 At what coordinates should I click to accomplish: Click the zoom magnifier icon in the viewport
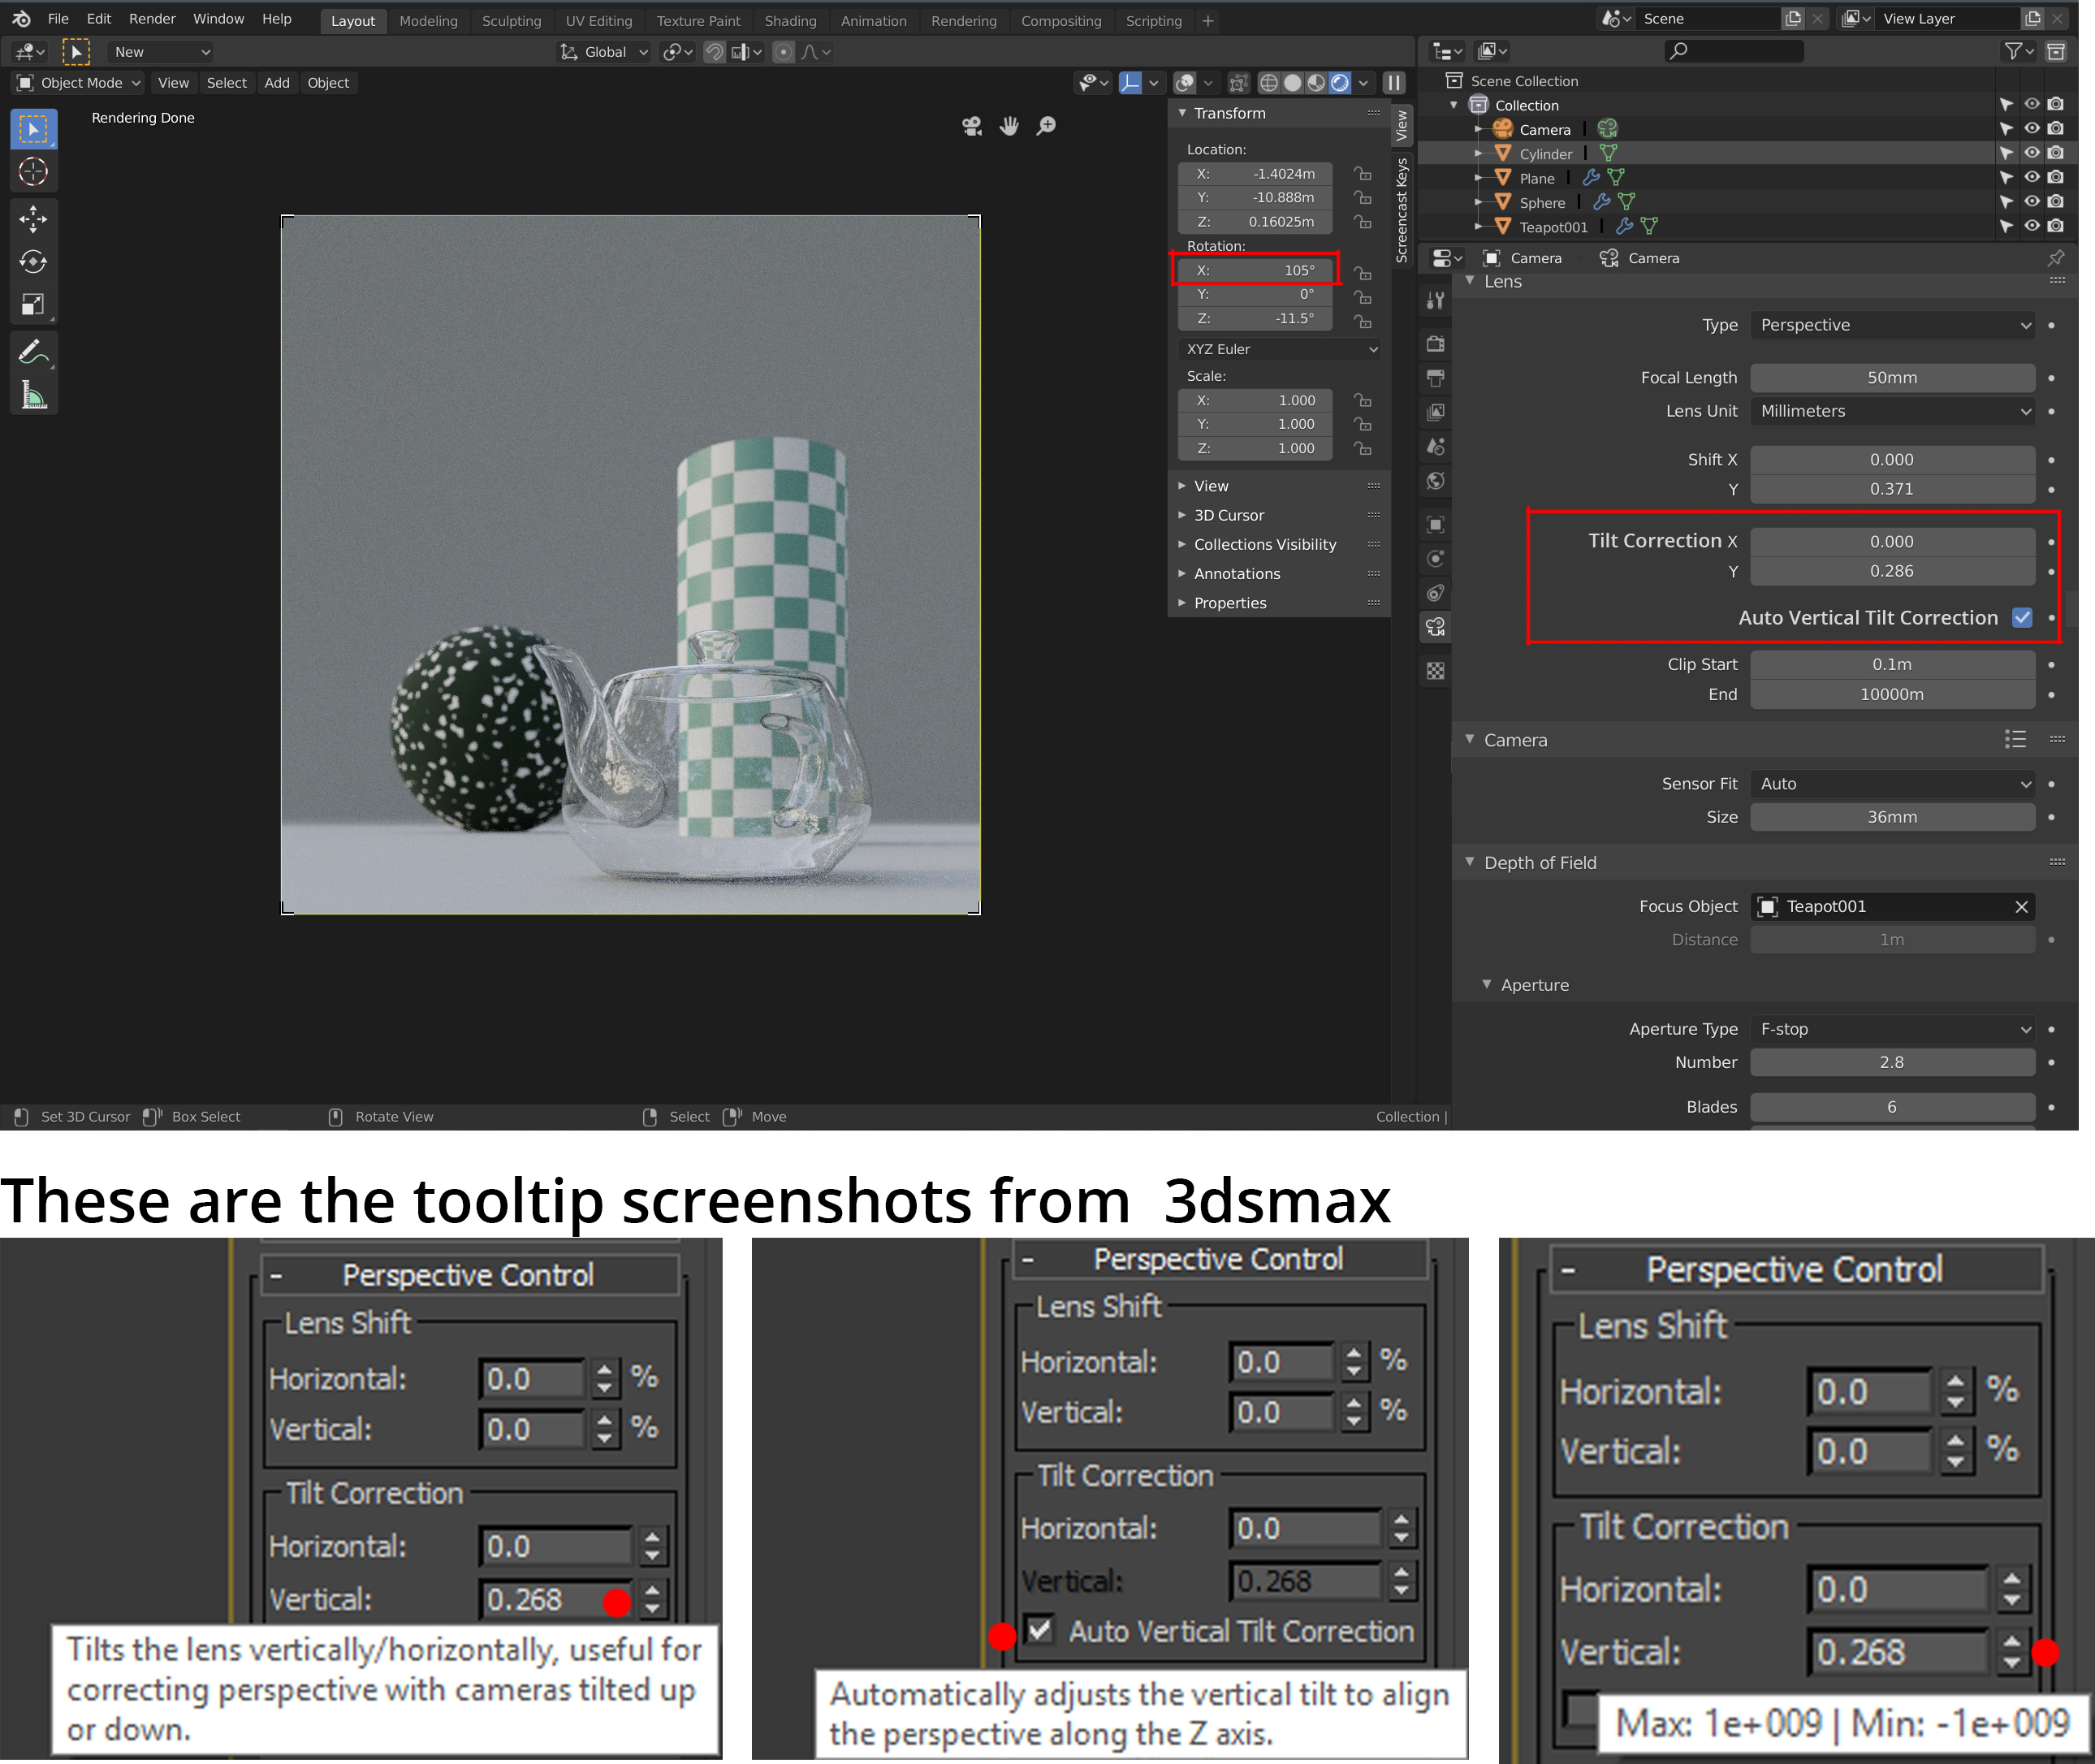coord(1046,126)
